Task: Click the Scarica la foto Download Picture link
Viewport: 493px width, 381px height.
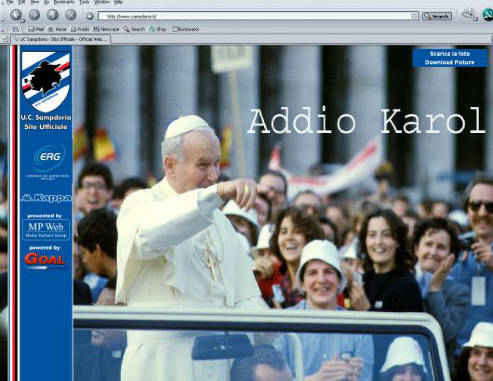Action: coord(449,58)
